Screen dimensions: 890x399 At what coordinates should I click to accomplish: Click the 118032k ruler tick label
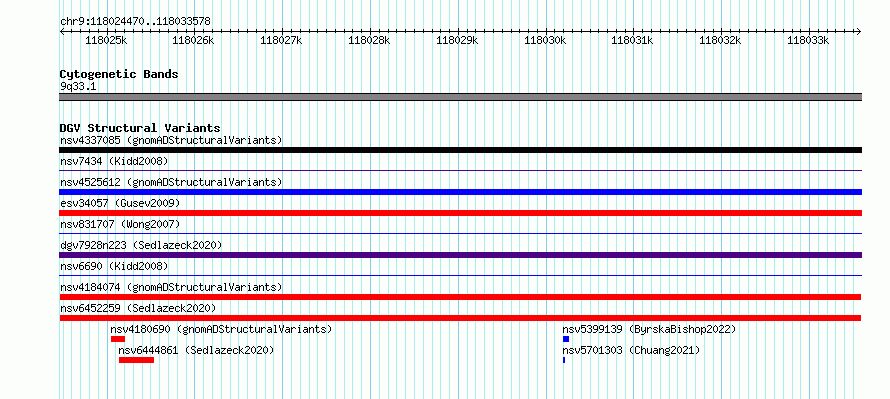click(x=720, y=40)
